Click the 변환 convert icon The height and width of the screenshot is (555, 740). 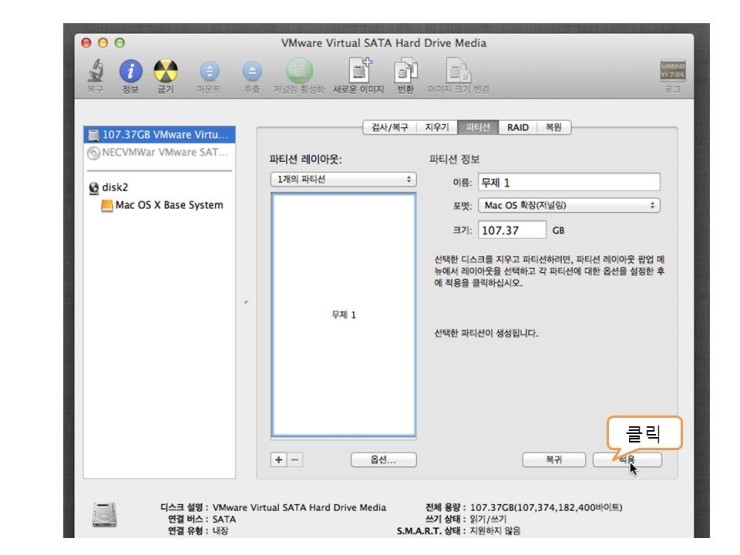click(x=405, y=71)
